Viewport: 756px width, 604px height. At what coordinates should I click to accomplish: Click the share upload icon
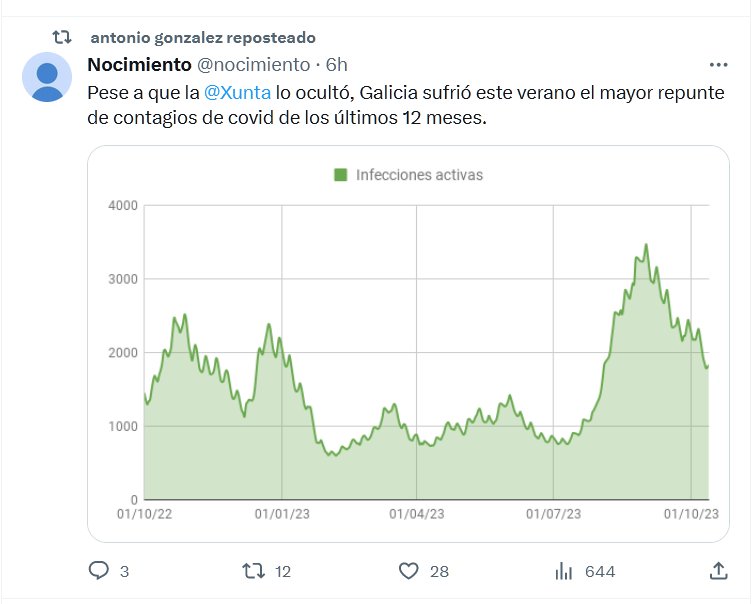coord(718,571)
